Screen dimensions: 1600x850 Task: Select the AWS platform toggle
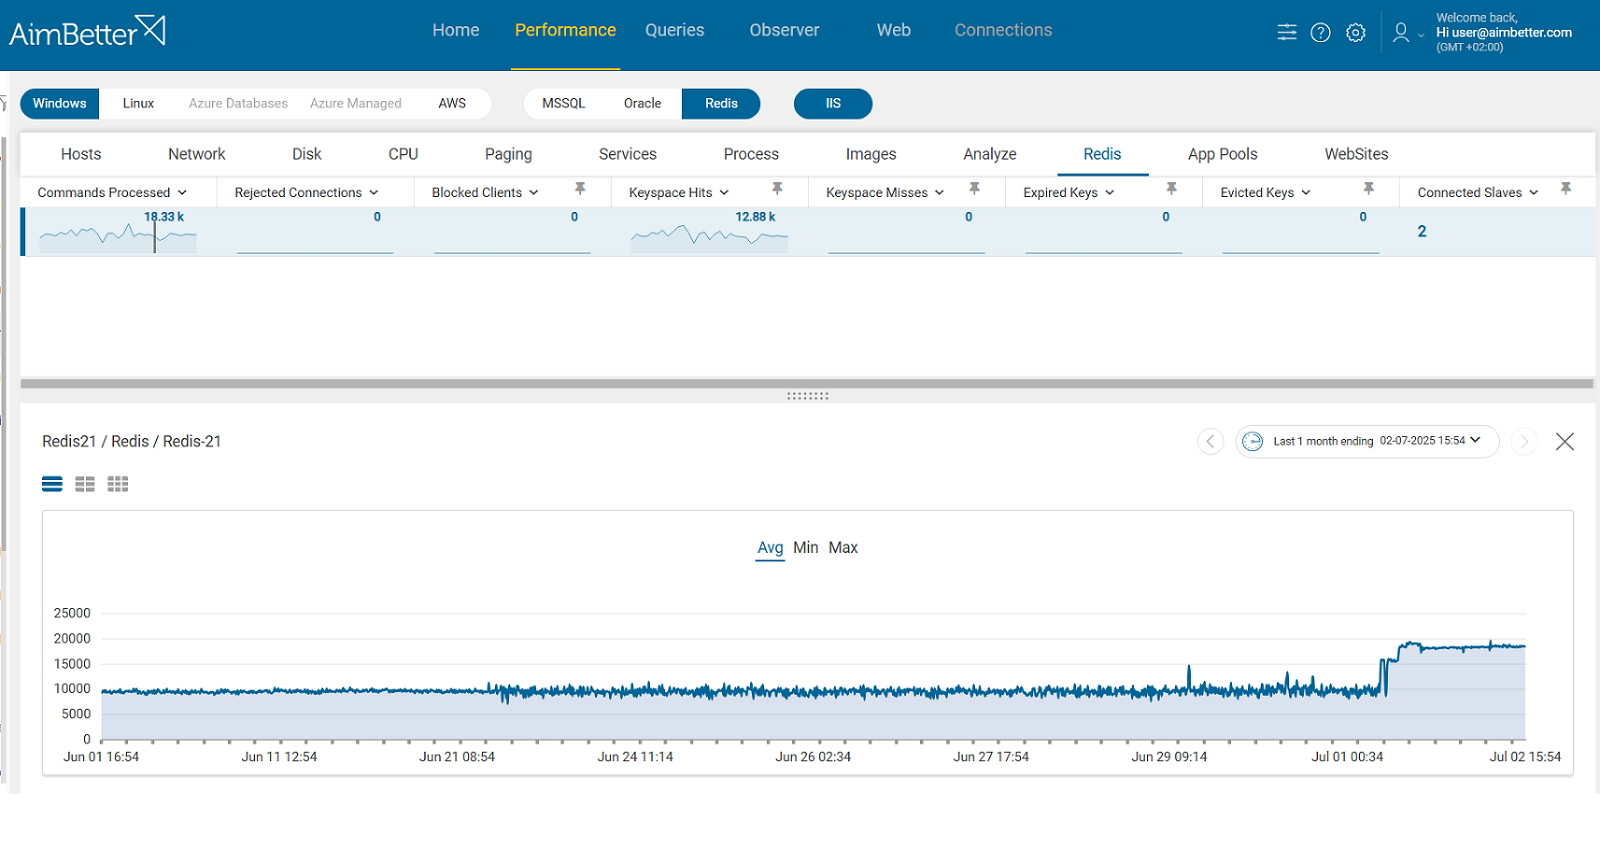tap(452, 104)
